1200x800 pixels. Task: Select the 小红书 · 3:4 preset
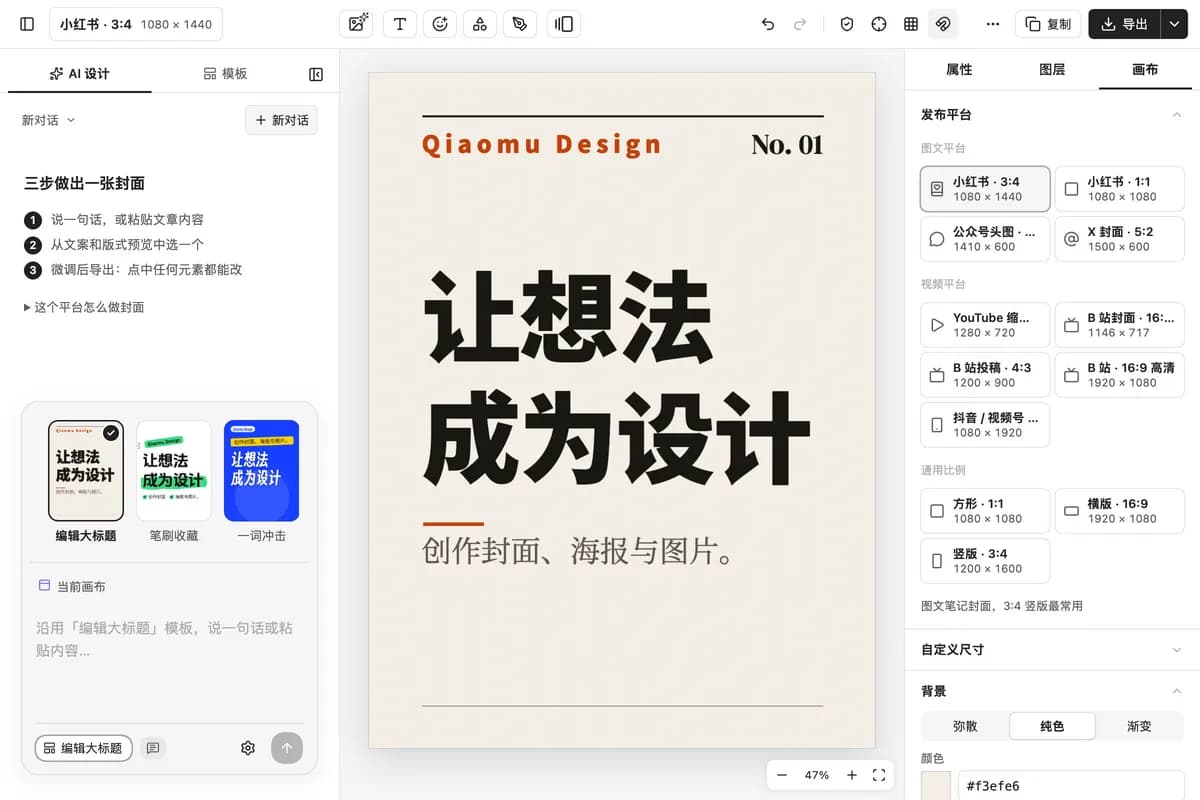click(985, 189)
